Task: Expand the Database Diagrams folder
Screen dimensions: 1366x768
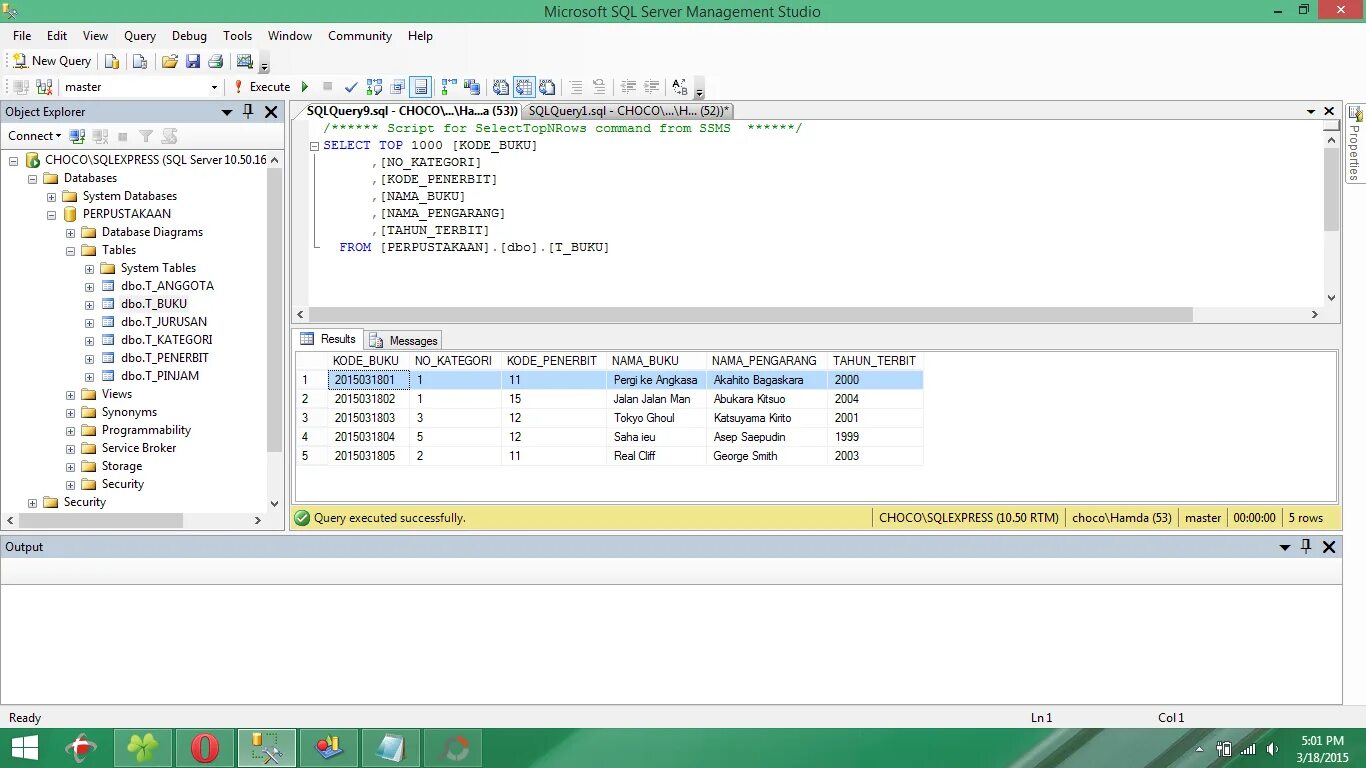Action: pos(71,232)
